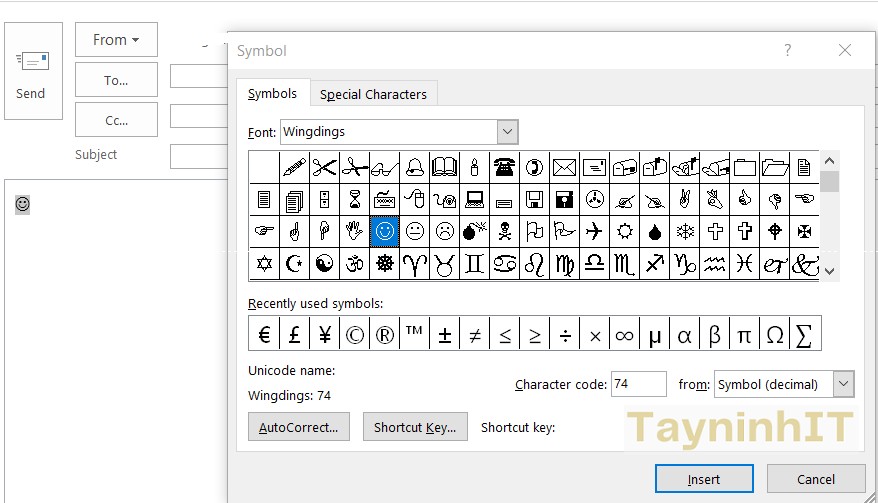
Task: Open the Font dropdown showing Wingdings
Action: click(x=507, y=132)
